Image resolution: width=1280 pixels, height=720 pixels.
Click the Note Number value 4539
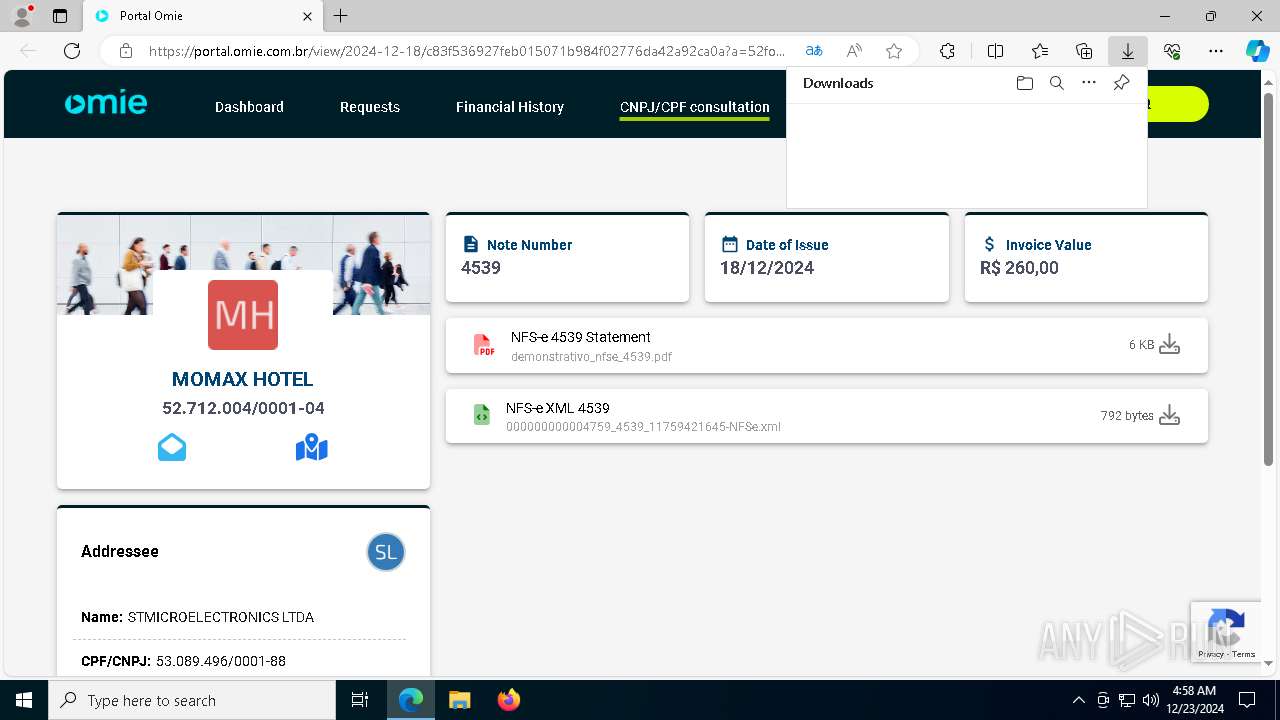click(x=481, y=268)
